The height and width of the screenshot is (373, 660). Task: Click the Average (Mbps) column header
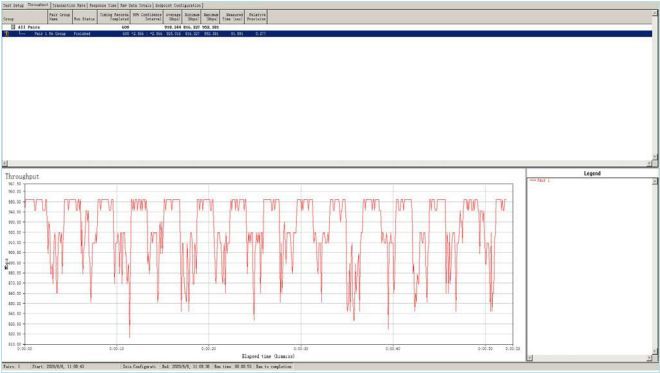pos(173,17)
